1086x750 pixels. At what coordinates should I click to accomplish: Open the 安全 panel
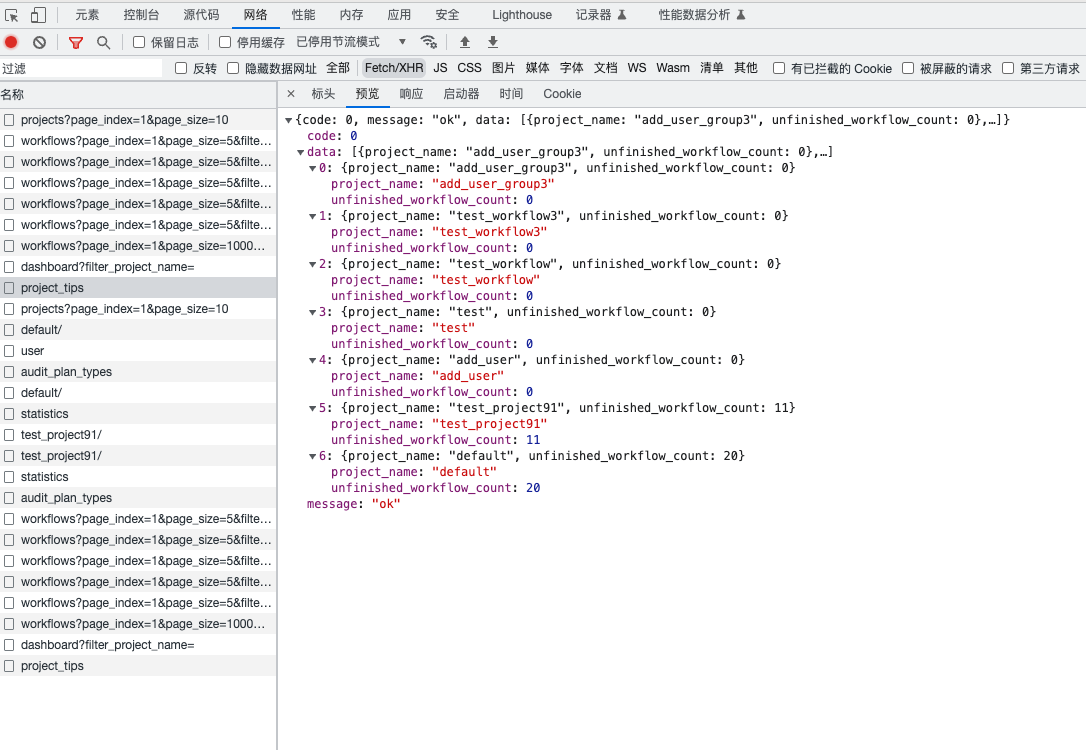pyautogui.click(x=447, y=15)
